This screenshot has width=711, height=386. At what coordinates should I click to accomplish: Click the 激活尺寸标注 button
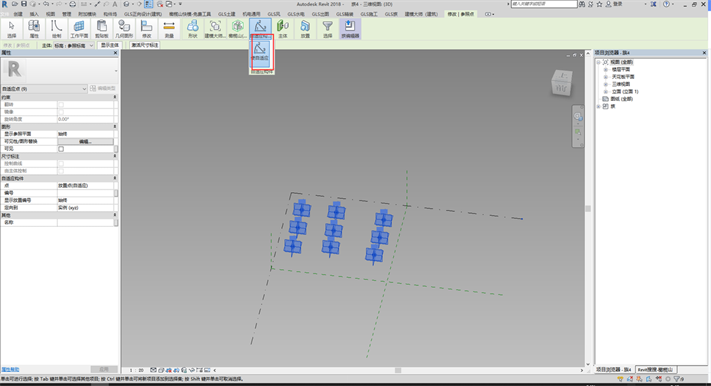(x=145, y=45)
